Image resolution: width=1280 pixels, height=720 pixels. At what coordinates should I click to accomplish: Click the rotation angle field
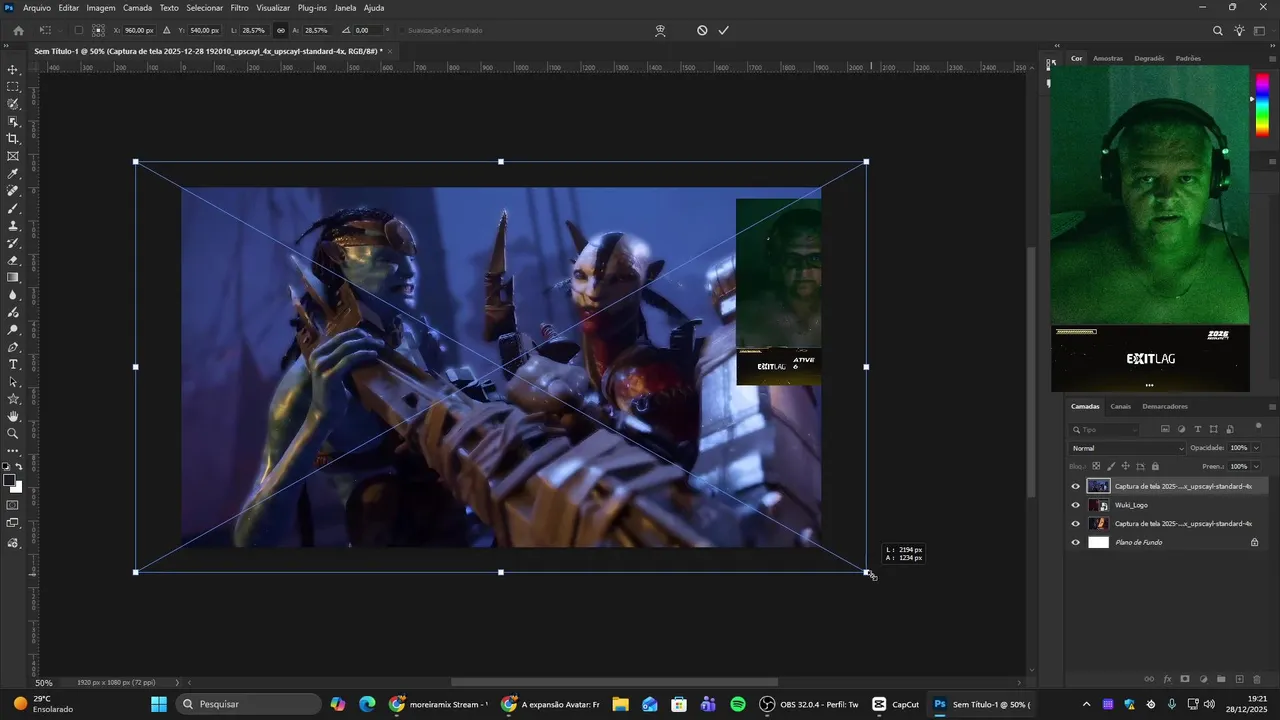coord(369,30)
